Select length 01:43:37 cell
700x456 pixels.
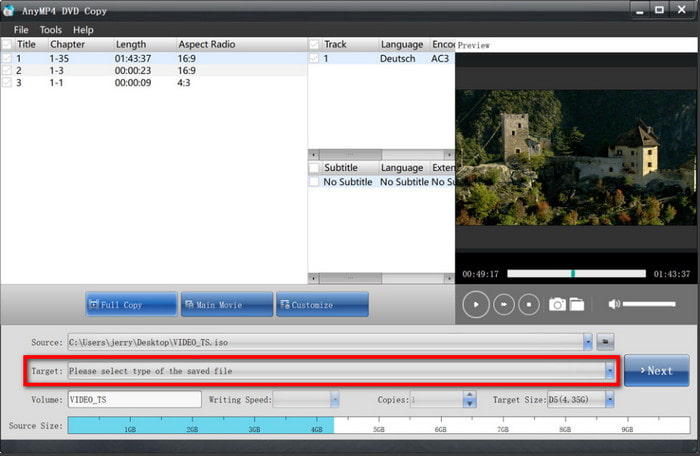click(x=133, y=59)
